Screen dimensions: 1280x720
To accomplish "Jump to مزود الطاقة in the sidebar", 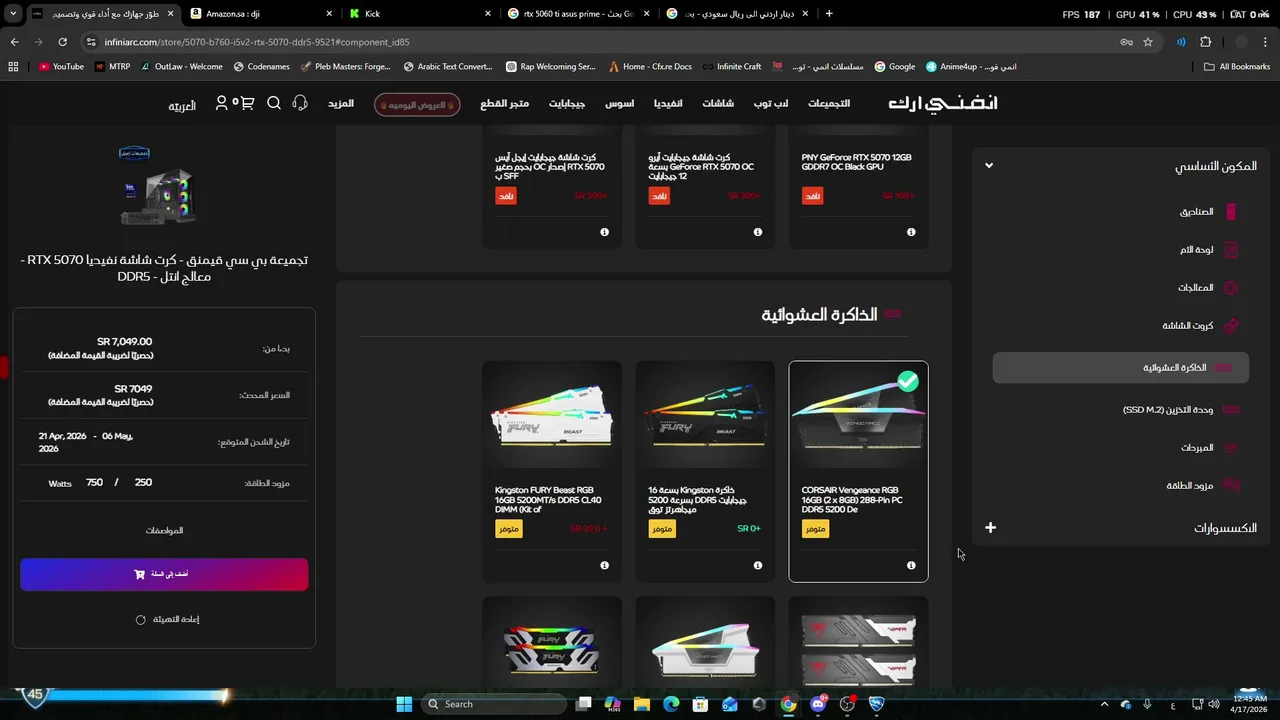I will click(1190, 486).
